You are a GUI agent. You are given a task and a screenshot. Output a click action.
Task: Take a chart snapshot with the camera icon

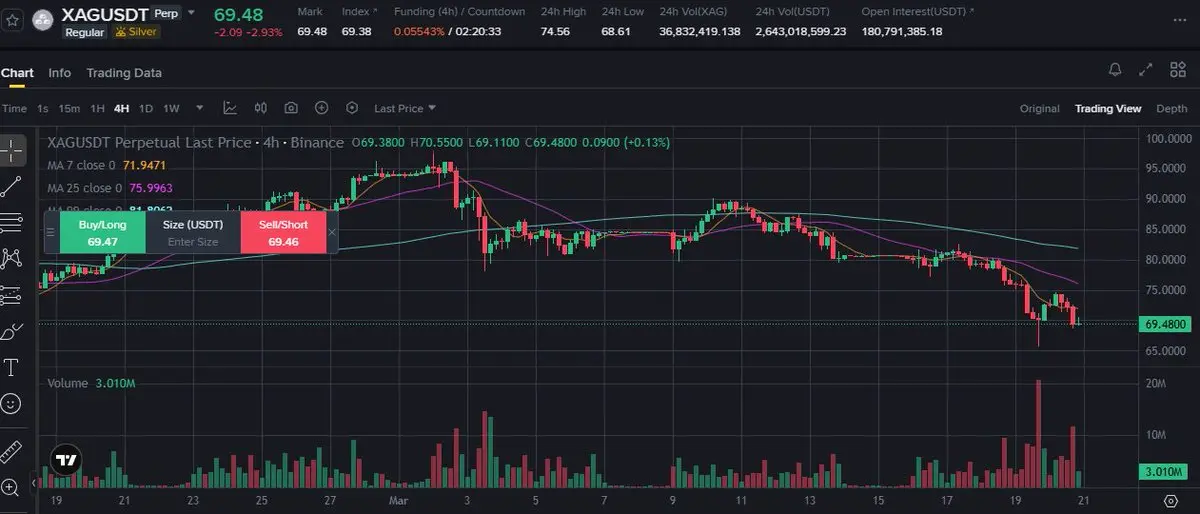pos(291,108)
